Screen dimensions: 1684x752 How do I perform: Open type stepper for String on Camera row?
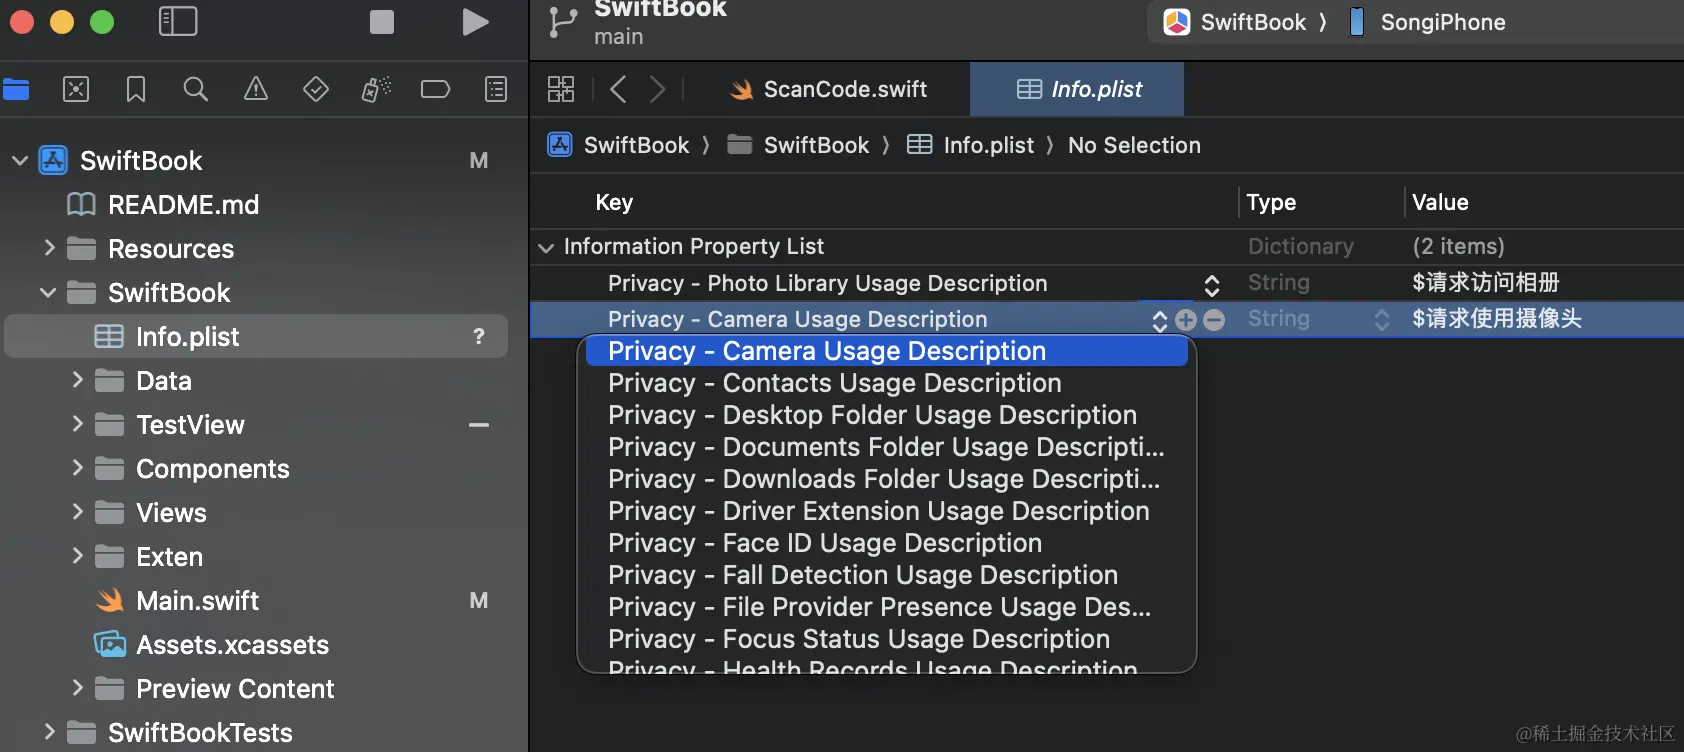click(x=1382, y=320)
